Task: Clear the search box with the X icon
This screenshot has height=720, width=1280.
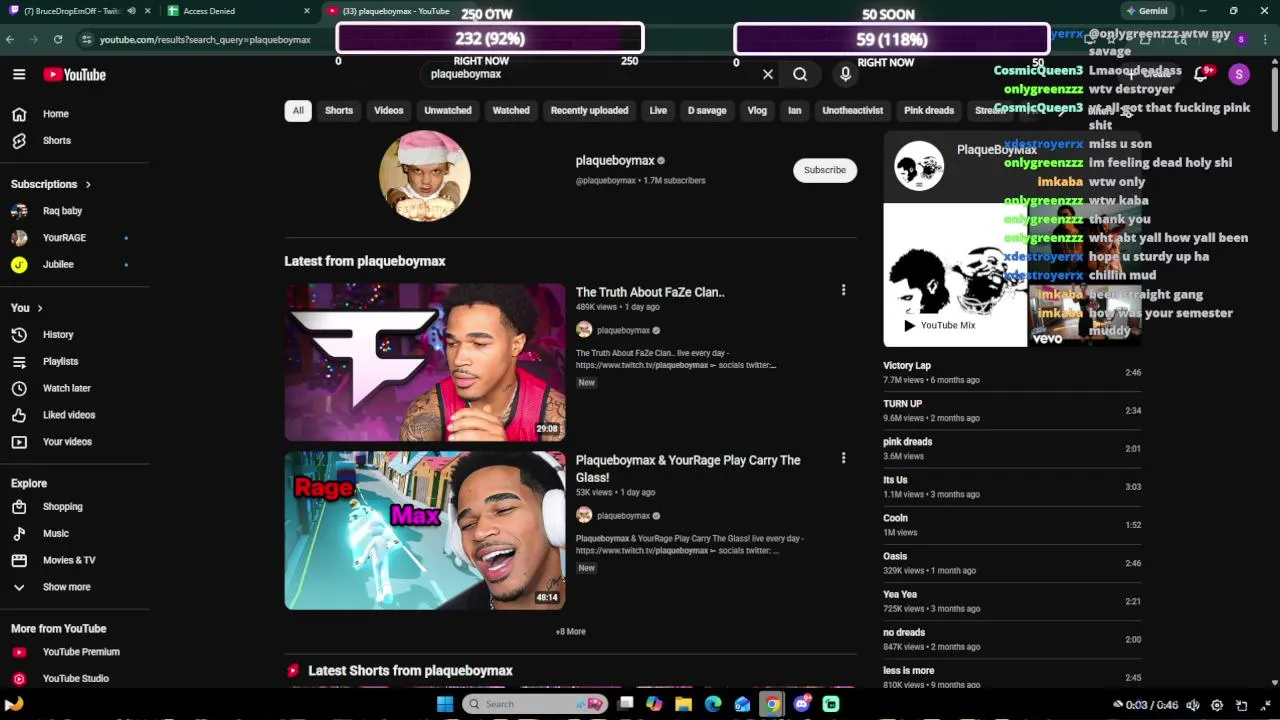Action: (x=768, y=74)
